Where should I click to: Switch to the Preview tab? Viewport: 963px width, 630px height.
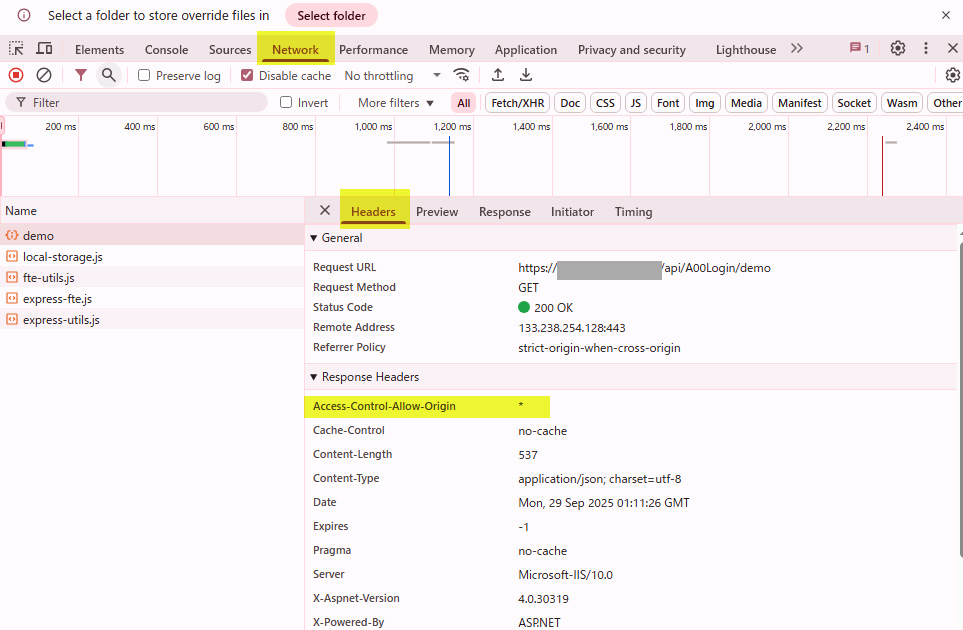coord(437,212)
